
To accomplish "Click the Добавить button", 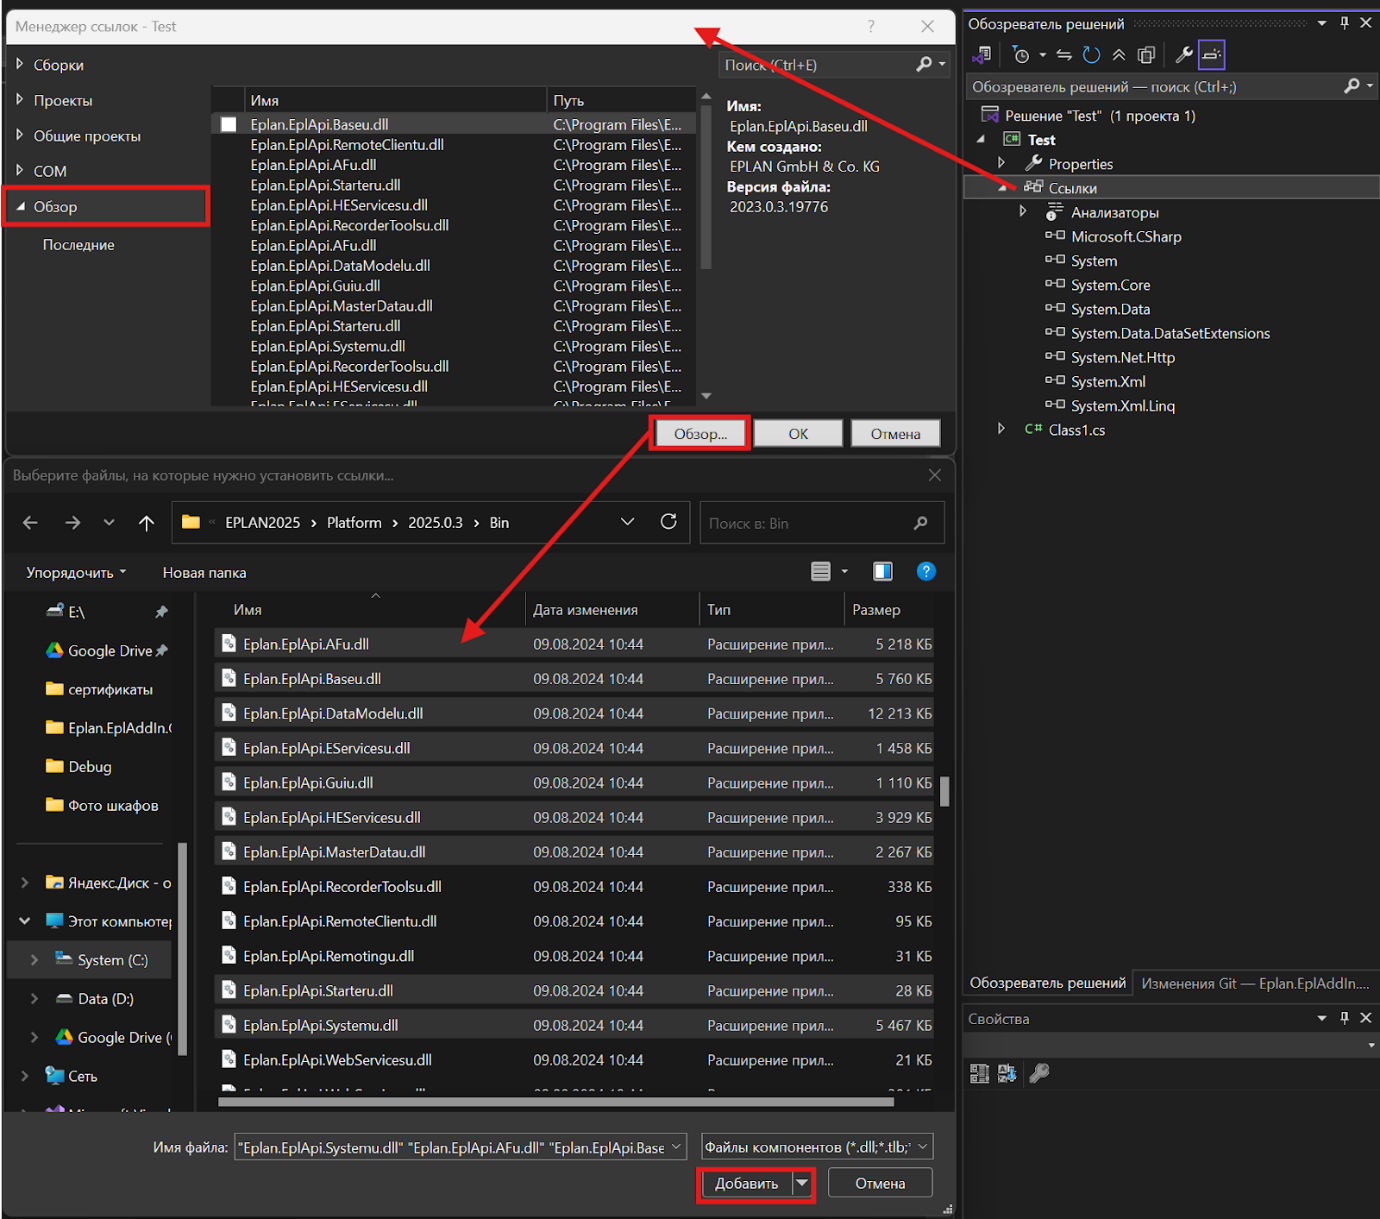I will point(745,1183).
